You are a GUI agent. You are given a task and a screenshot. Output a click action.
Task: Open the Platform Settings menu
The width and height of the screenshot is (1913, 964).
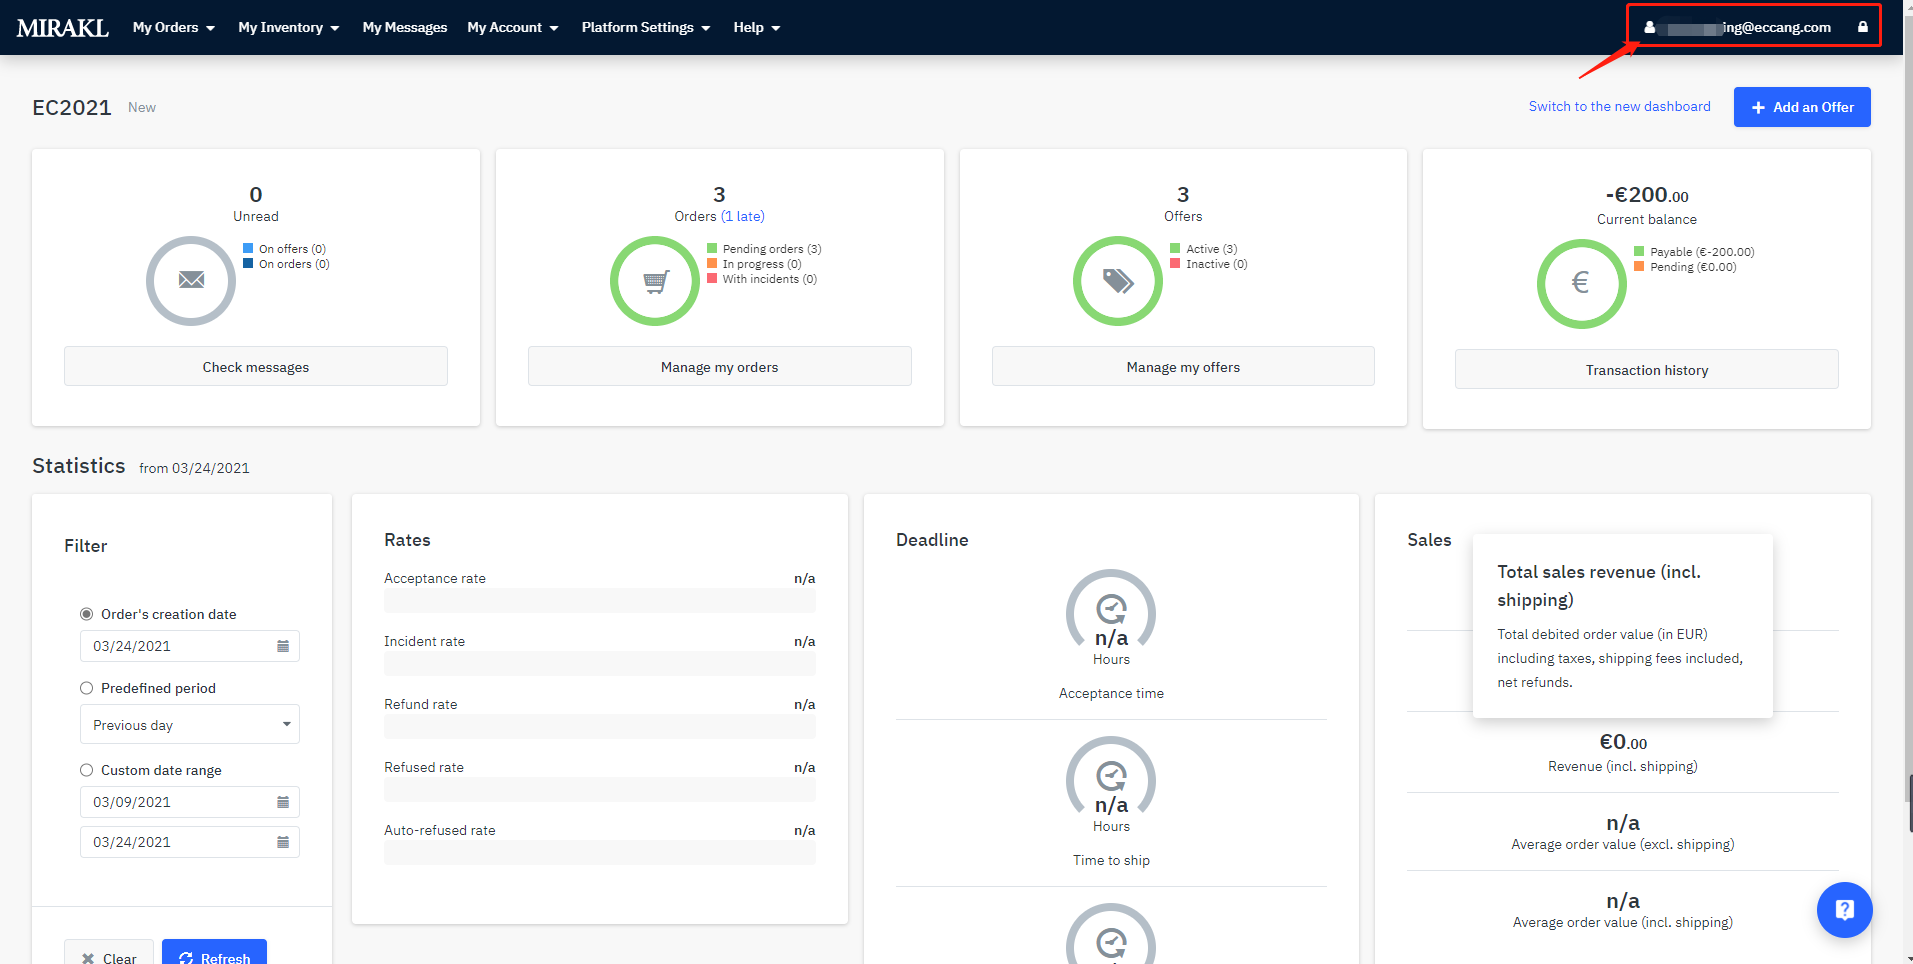646,28
